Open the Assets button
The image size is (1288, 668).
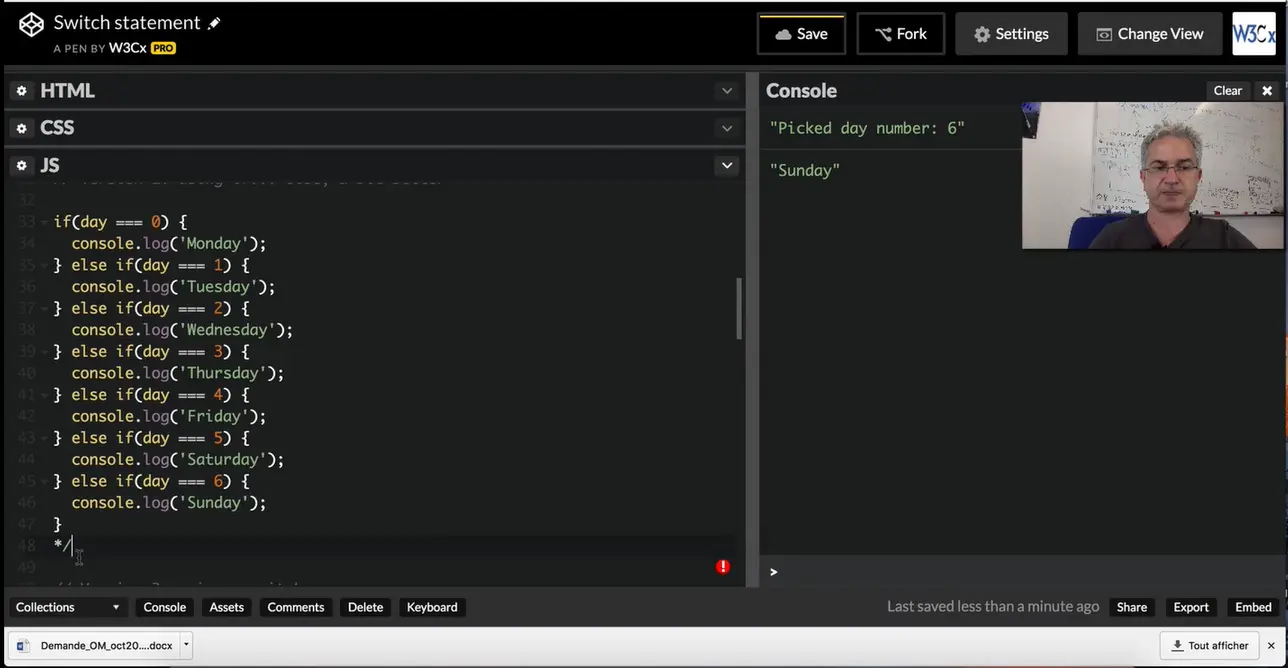point(227,607)
